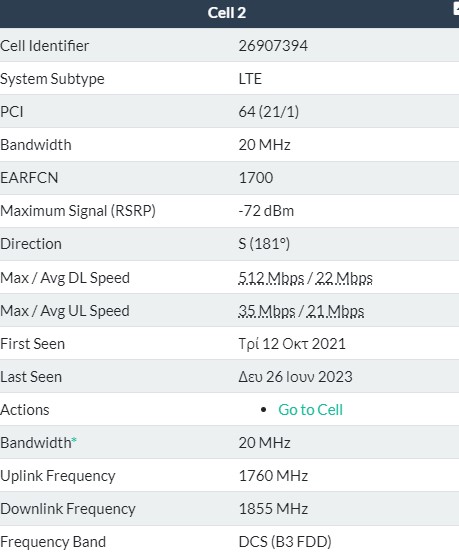Click the 22 Mbps average download speed
459x557 pixels.
(x=344, y=278)
